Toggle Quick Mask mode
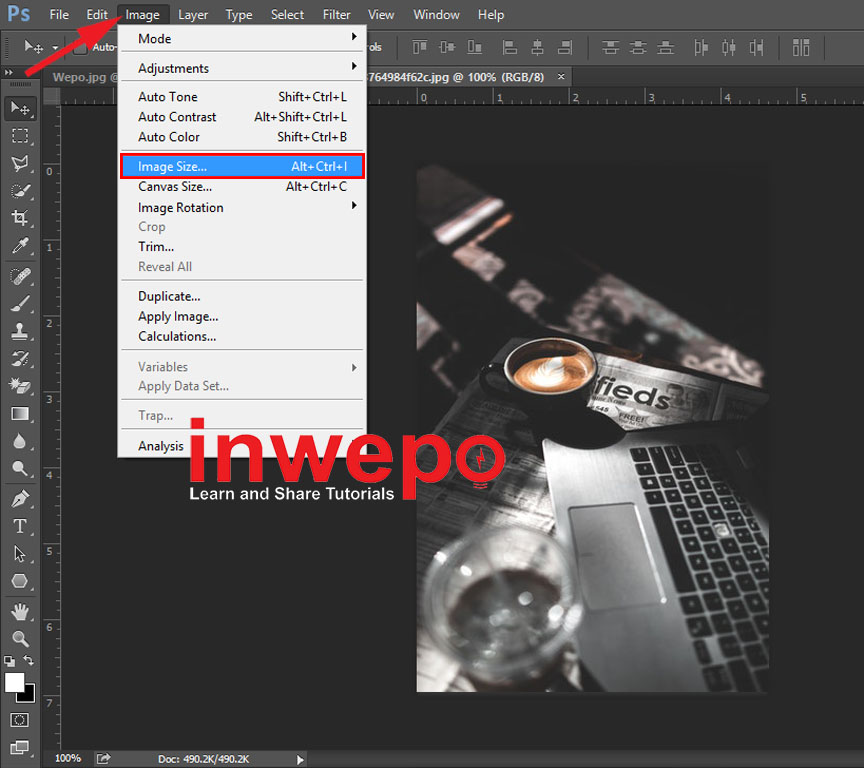864x768 pixels. coord(20,720)
